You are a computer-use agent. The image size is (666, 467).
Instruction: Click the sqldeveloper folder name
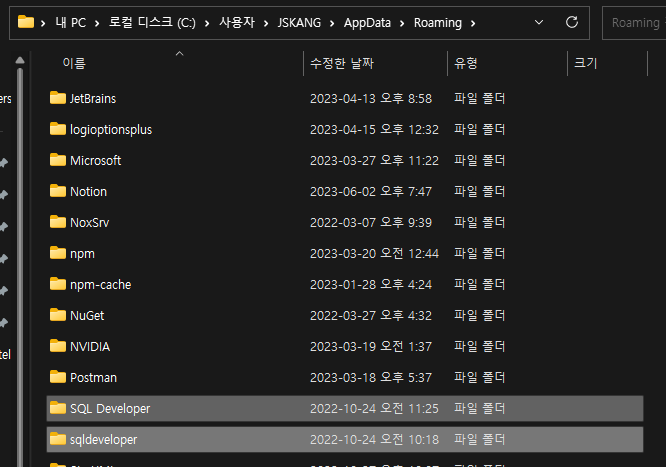coord(104,440)
